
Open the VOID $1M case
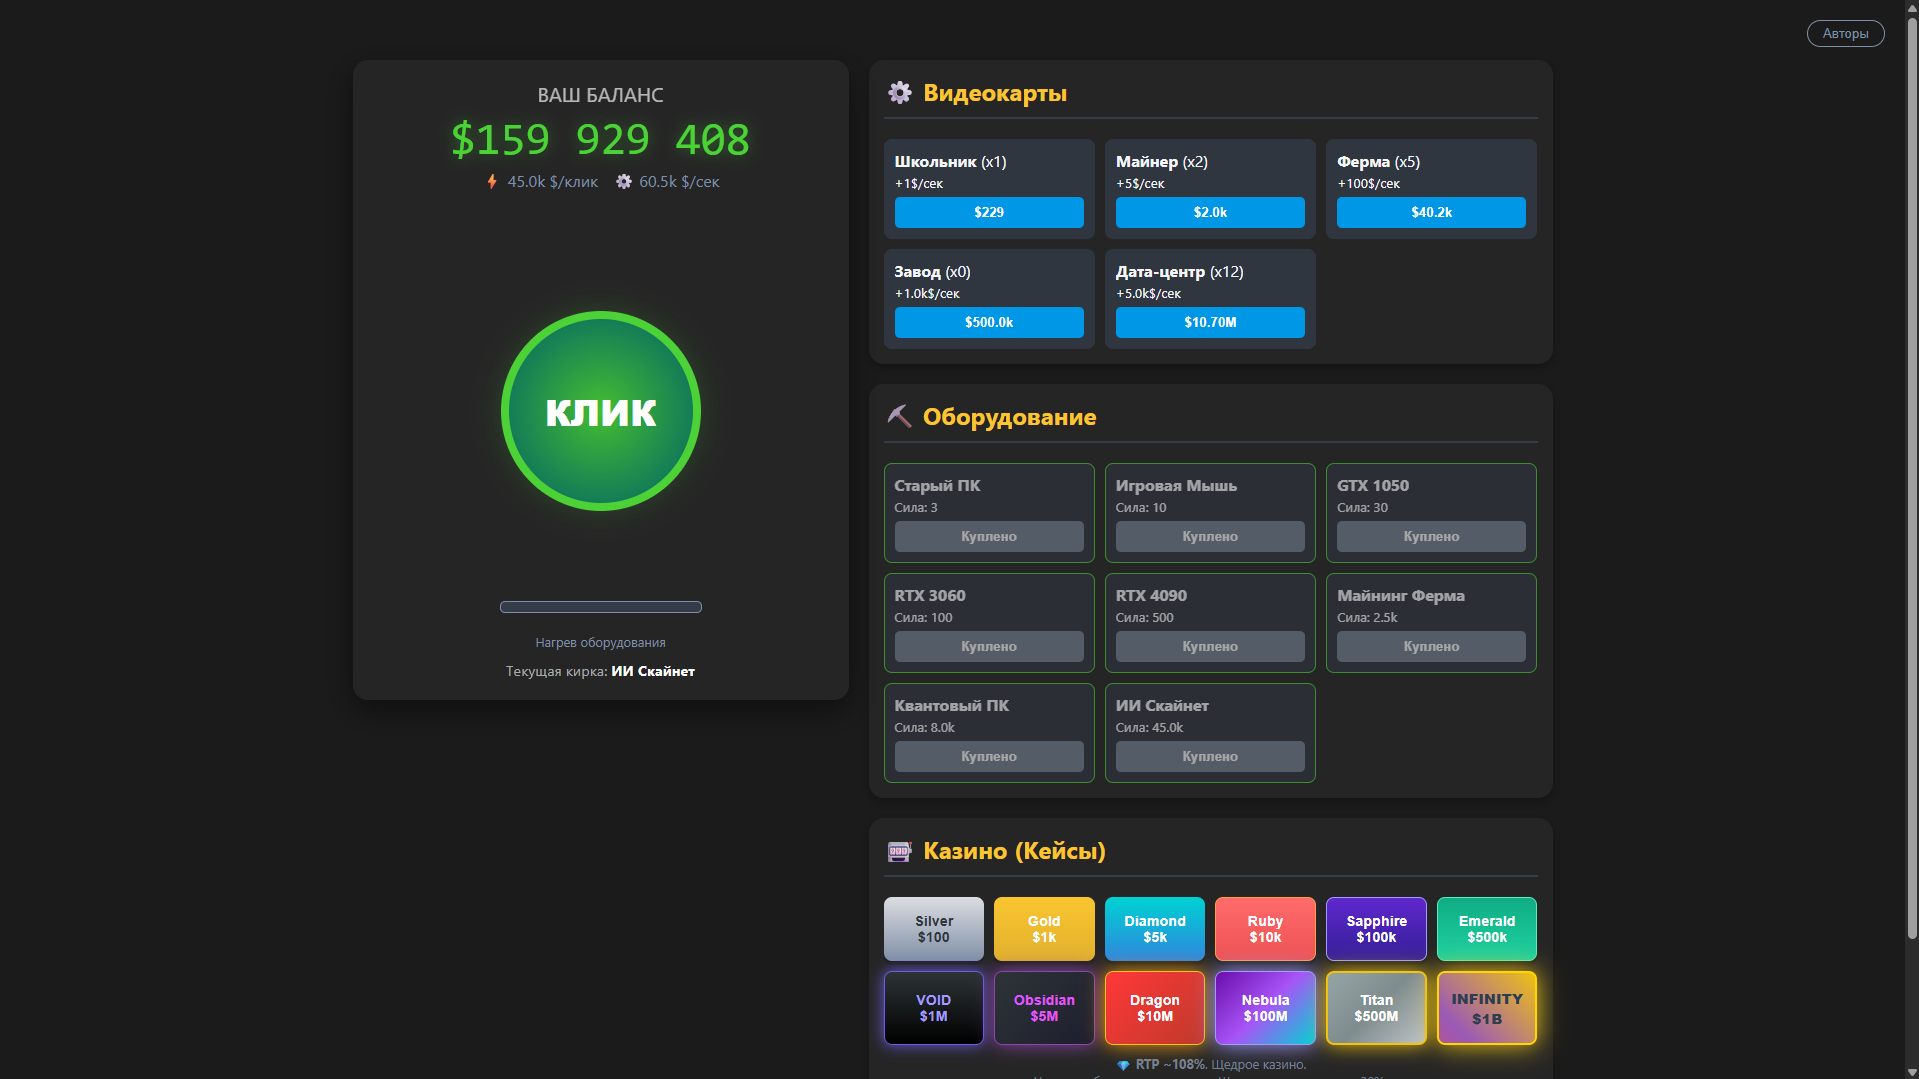(x=933, y=1008)
